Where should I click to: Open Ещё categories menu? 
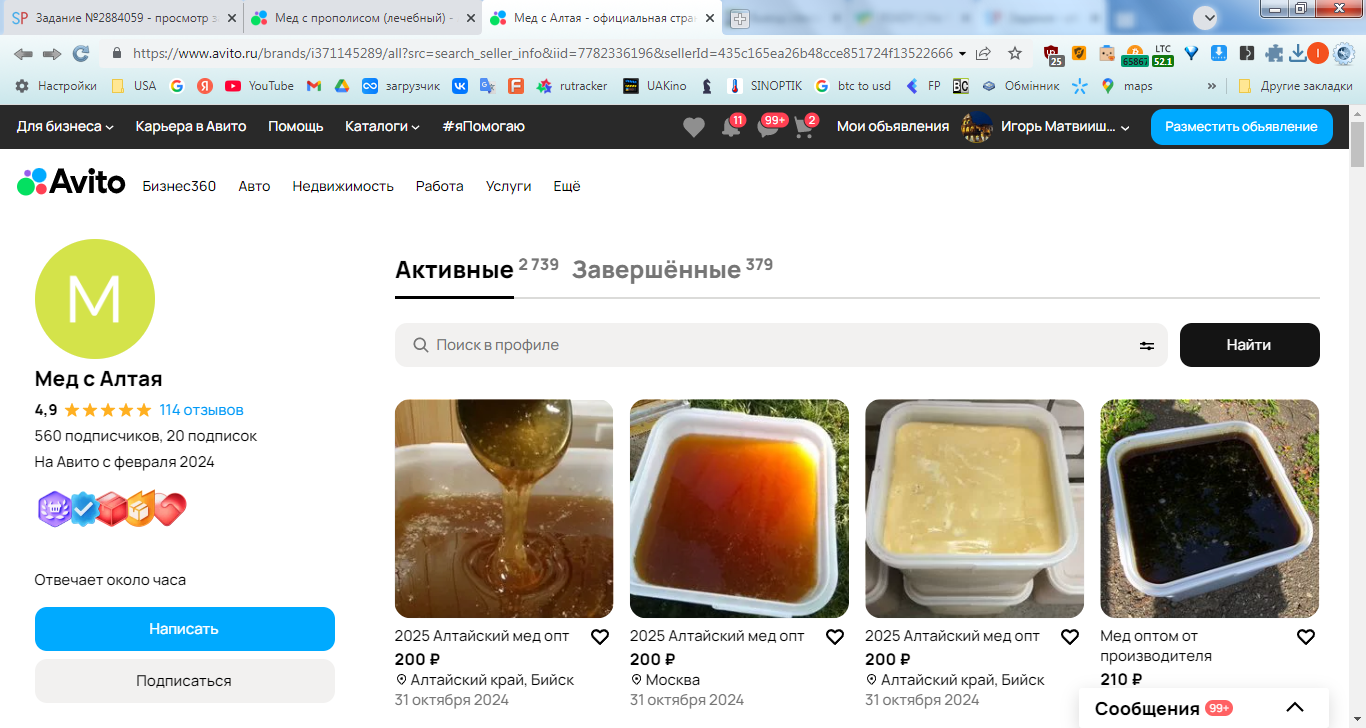pyautogui.click(x=567, y=186)
